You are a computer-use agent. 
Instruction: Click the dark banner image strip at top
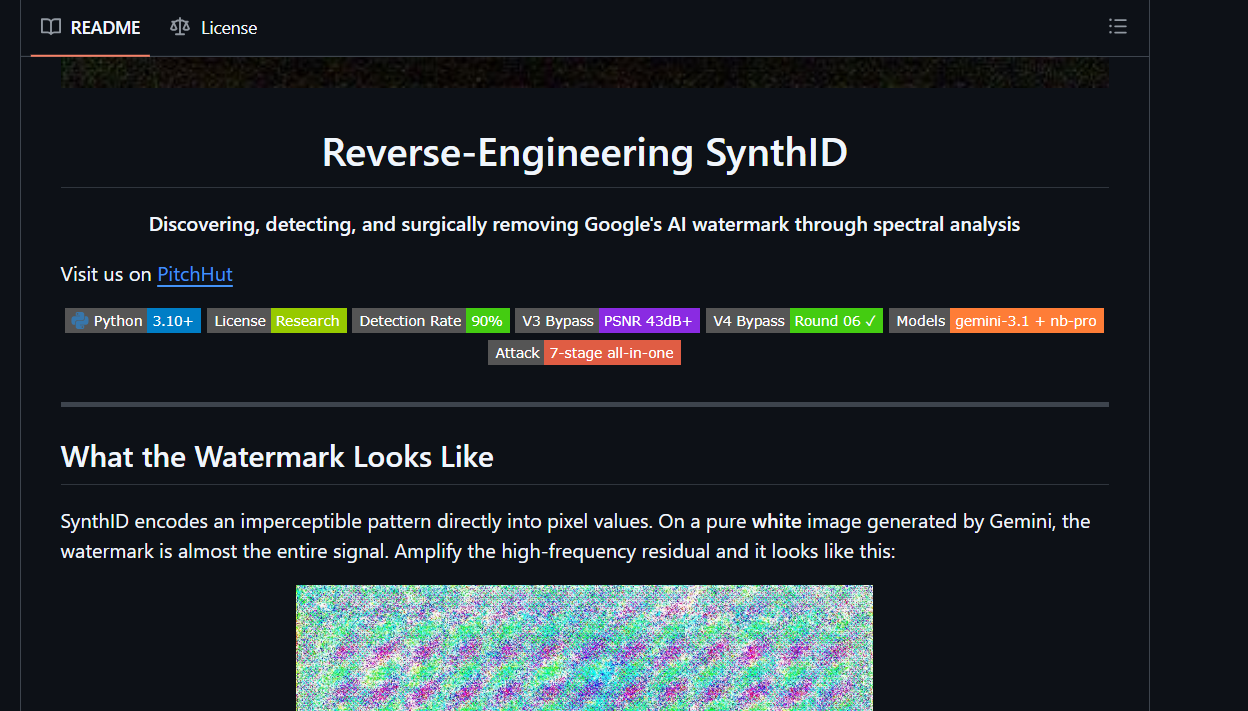point(584,73)
